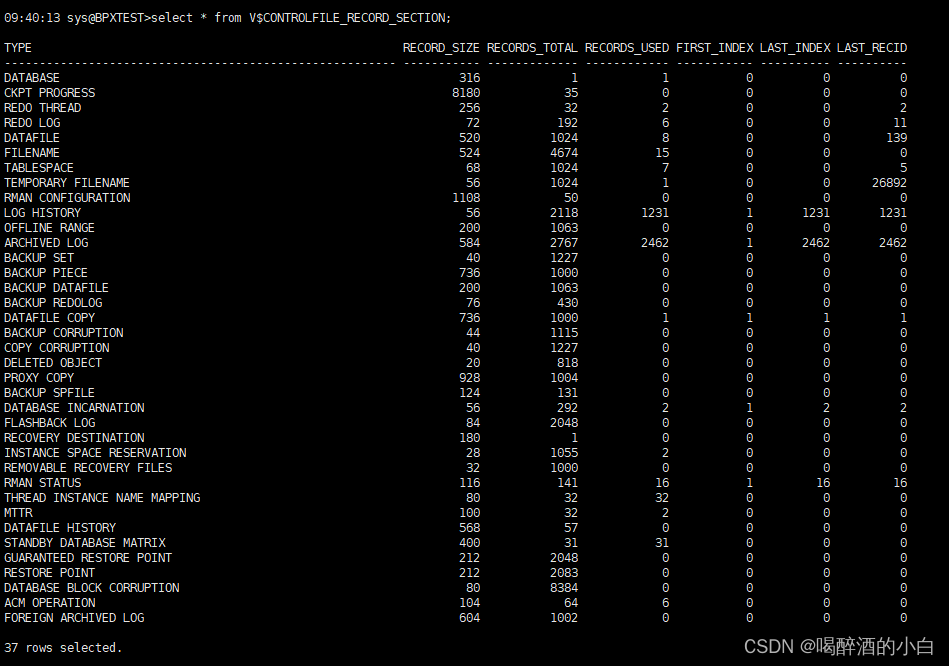Click the FILENAME row label
The height and width of the screenshot is (666, 949).
point(31,153)
